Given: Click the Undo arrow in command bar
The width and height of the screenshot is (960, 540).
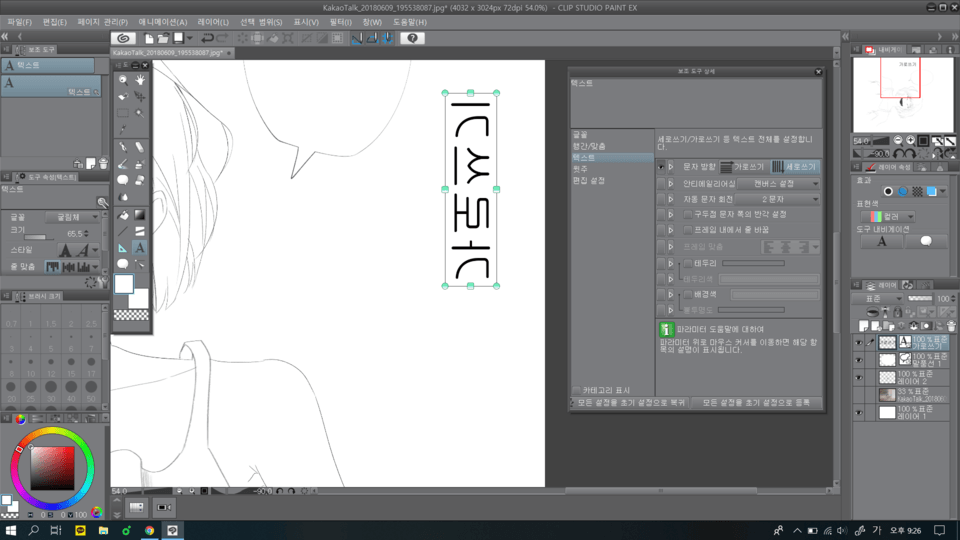Looking at the screenshot, I should tap(207, 38).
